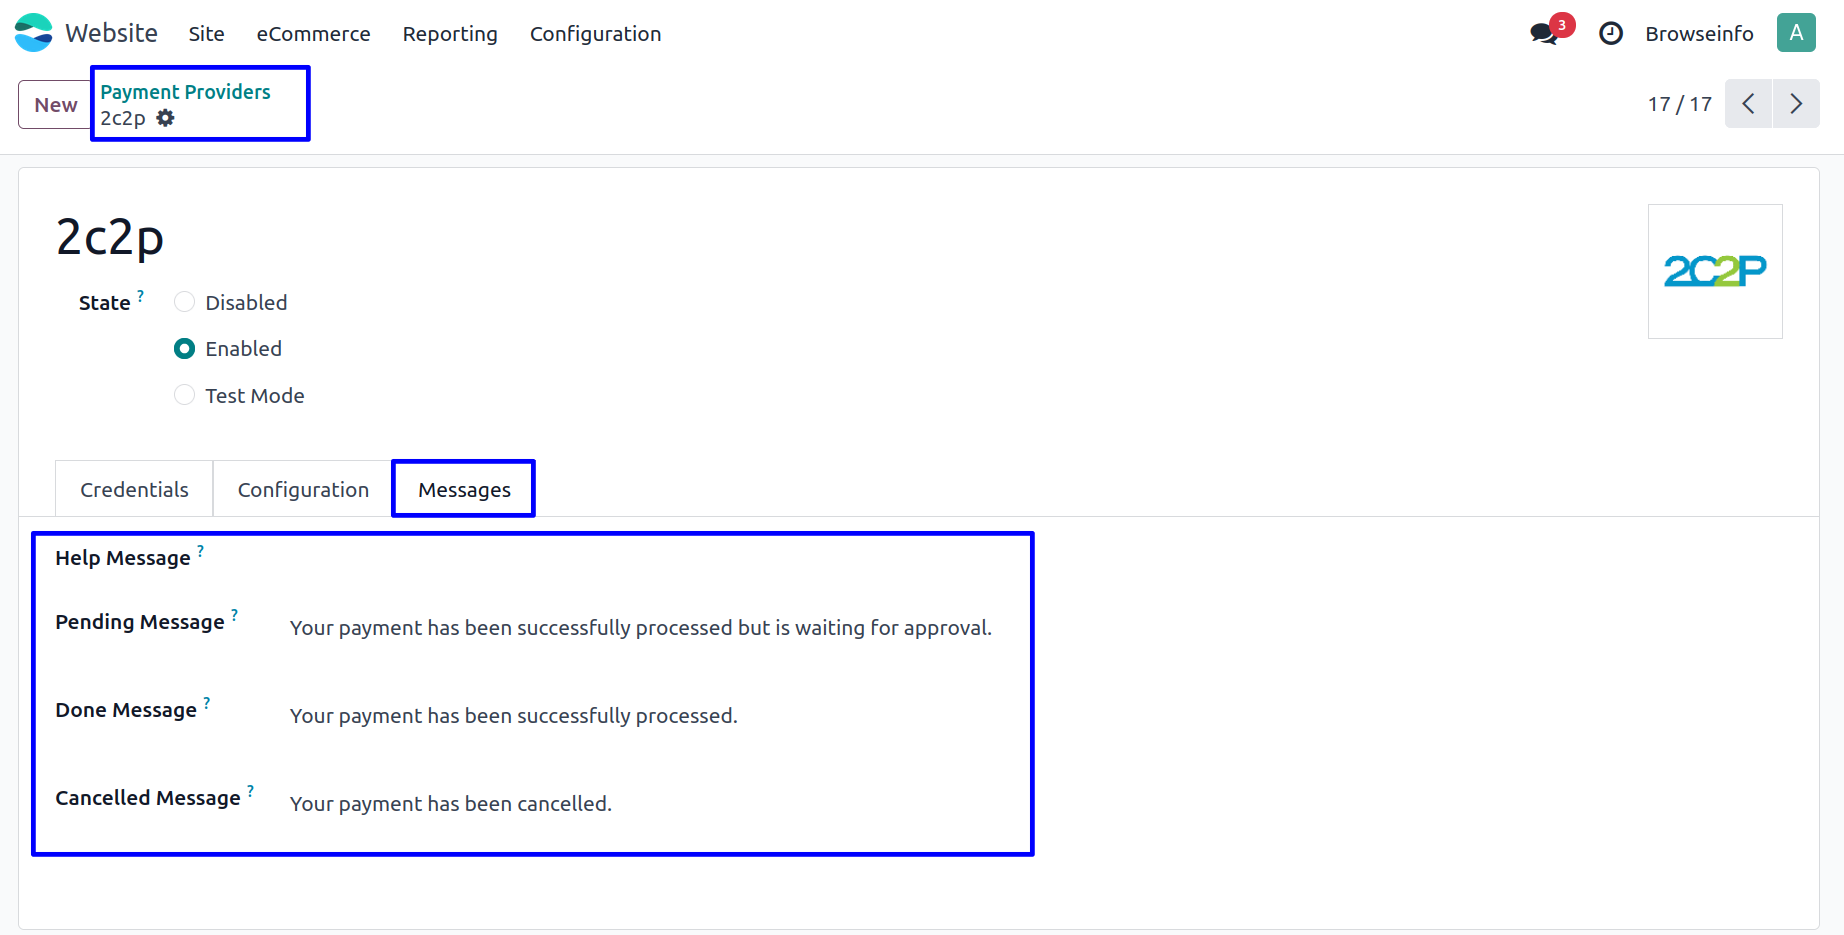The image size is (1844, 935).
Task: Select the Enabled state option
Action: (x=184, y=349)
